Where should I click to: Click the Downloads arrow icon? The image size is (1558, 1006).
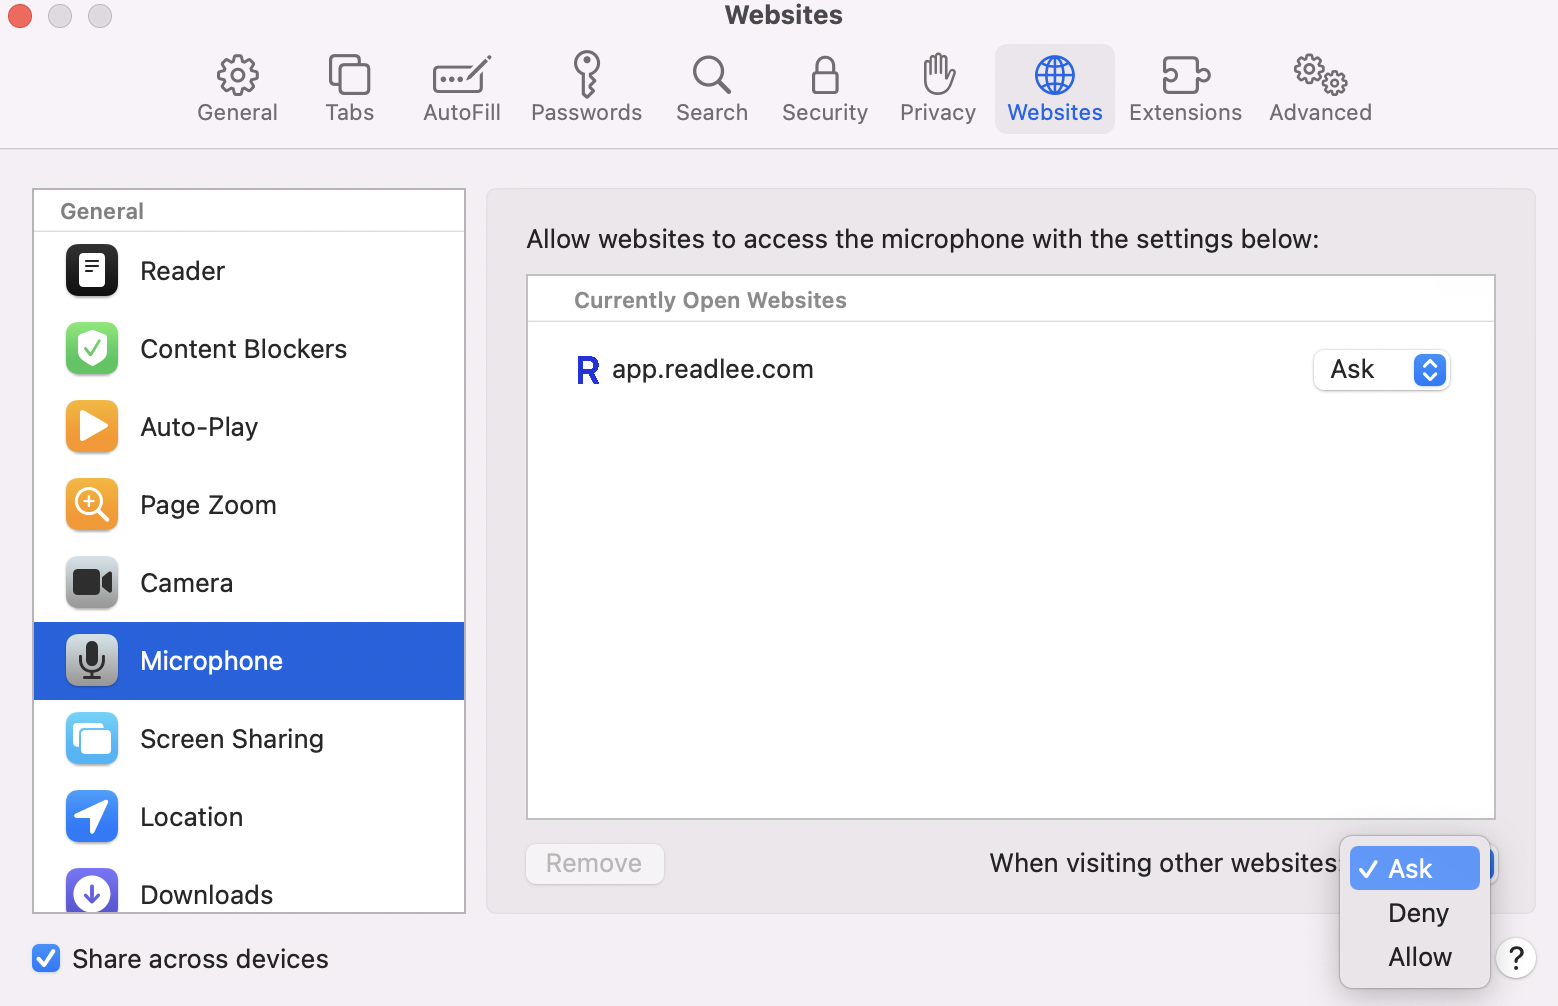point(92,890)
